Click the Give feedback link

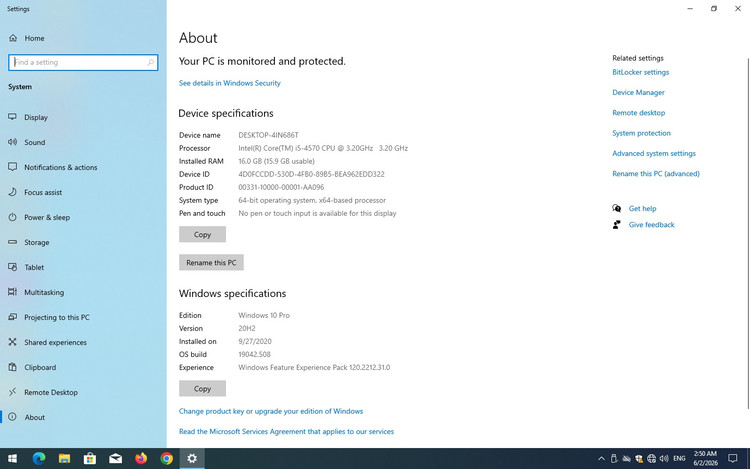tap(651, 225)
